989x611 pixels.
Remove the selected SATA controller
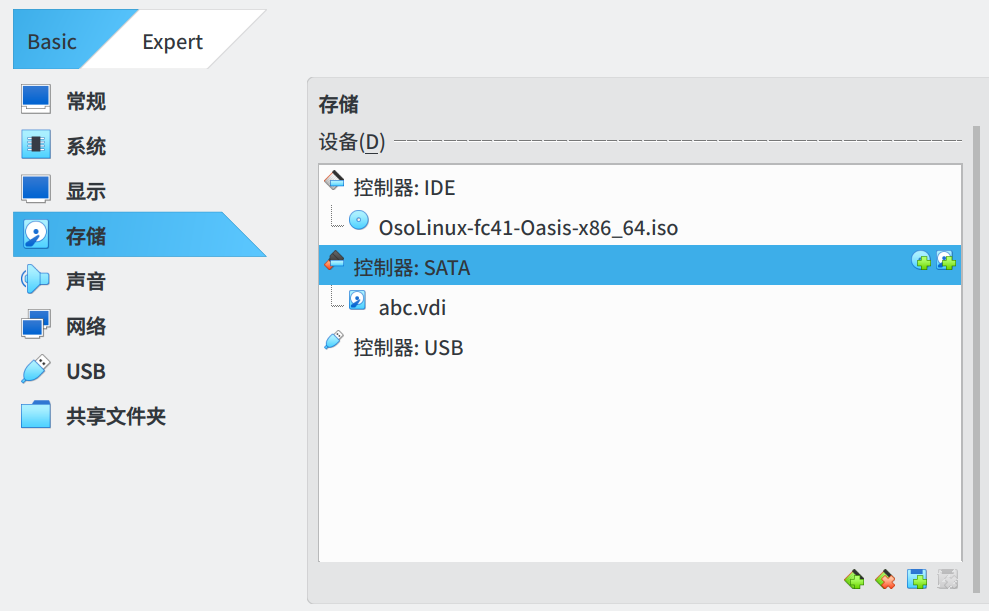tap(884, 579)
